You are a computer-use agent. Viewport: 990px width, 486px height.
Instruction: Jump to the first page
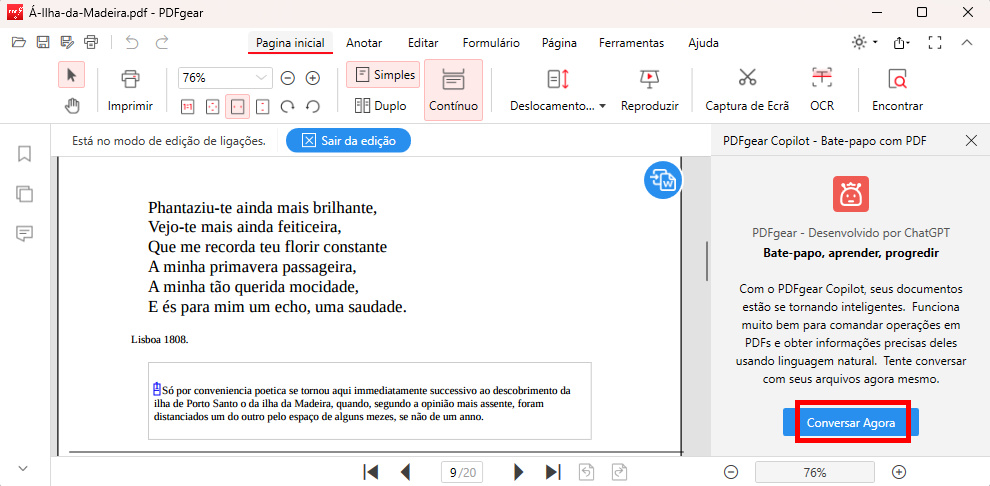coord(371,471)
